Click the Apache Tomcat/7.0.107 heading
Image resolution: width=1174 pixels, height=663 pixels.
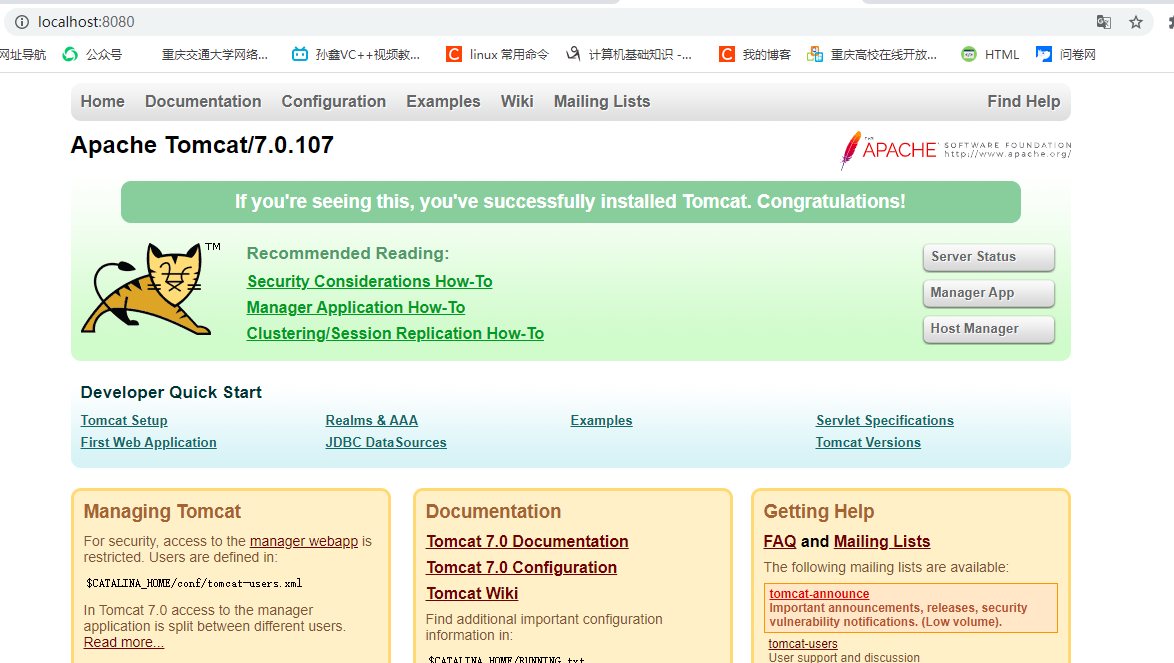(x=202, y=144)
